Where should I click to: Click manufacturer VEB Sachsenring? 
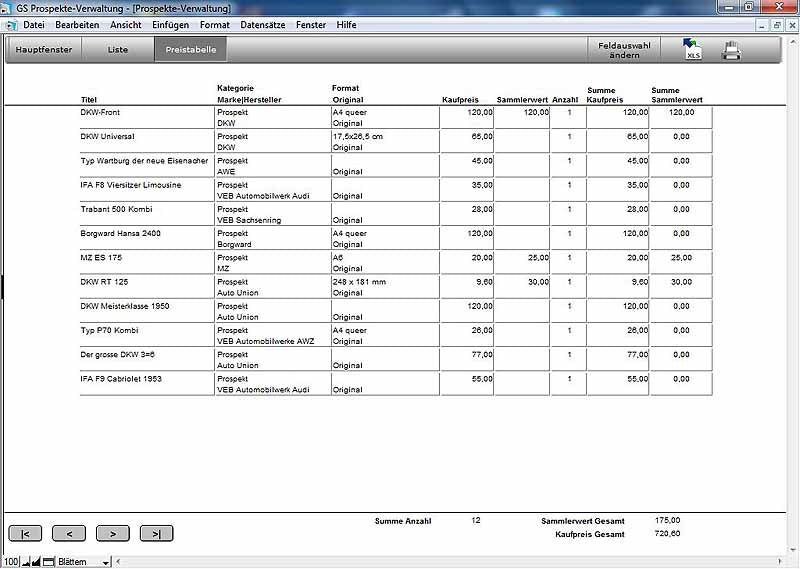249,220
